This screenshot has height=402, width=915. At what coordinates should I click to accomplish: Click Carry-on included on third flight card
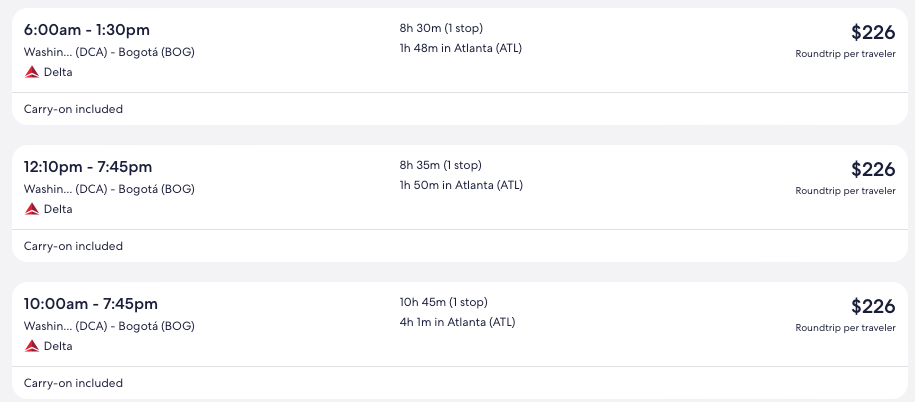73,383
